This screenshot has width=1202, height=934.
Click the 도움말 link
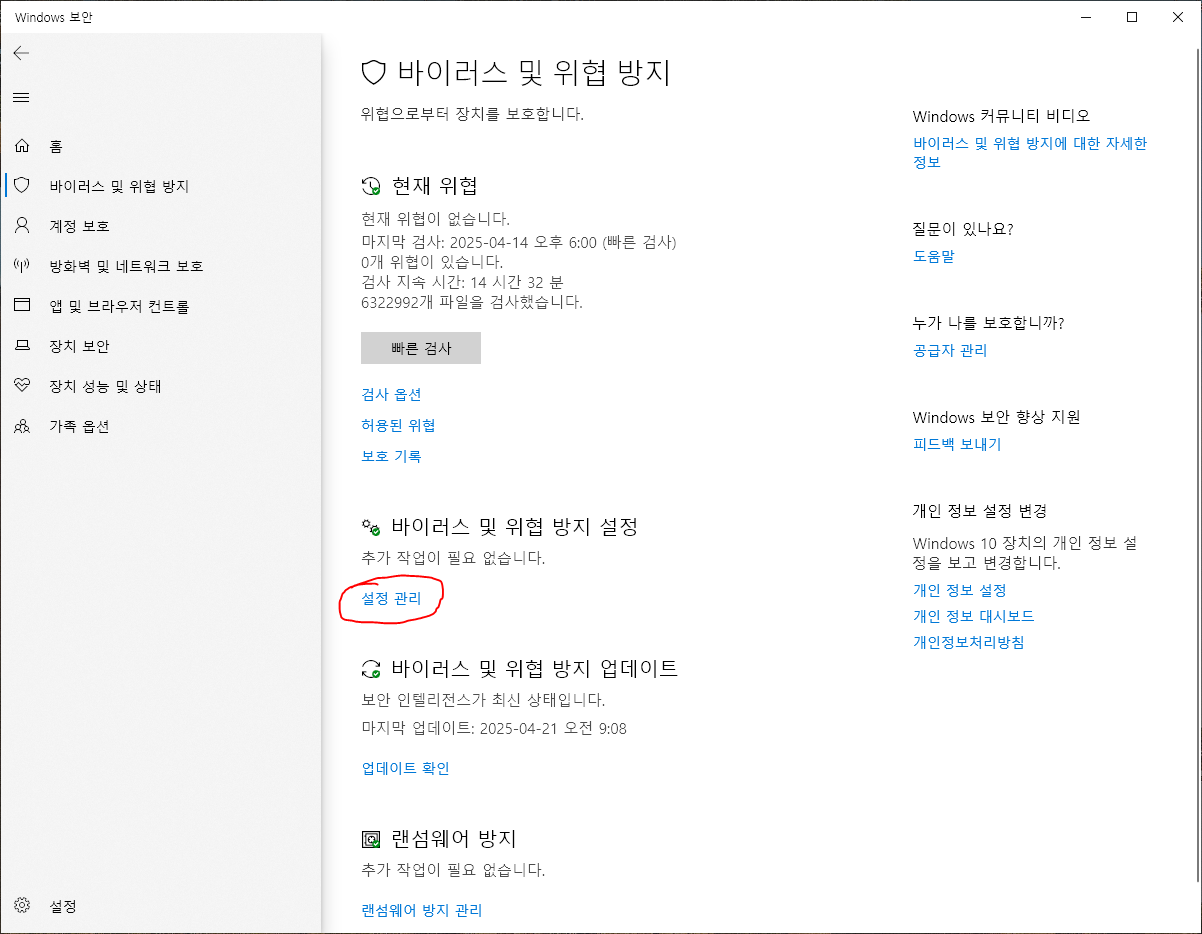point(933,256)
